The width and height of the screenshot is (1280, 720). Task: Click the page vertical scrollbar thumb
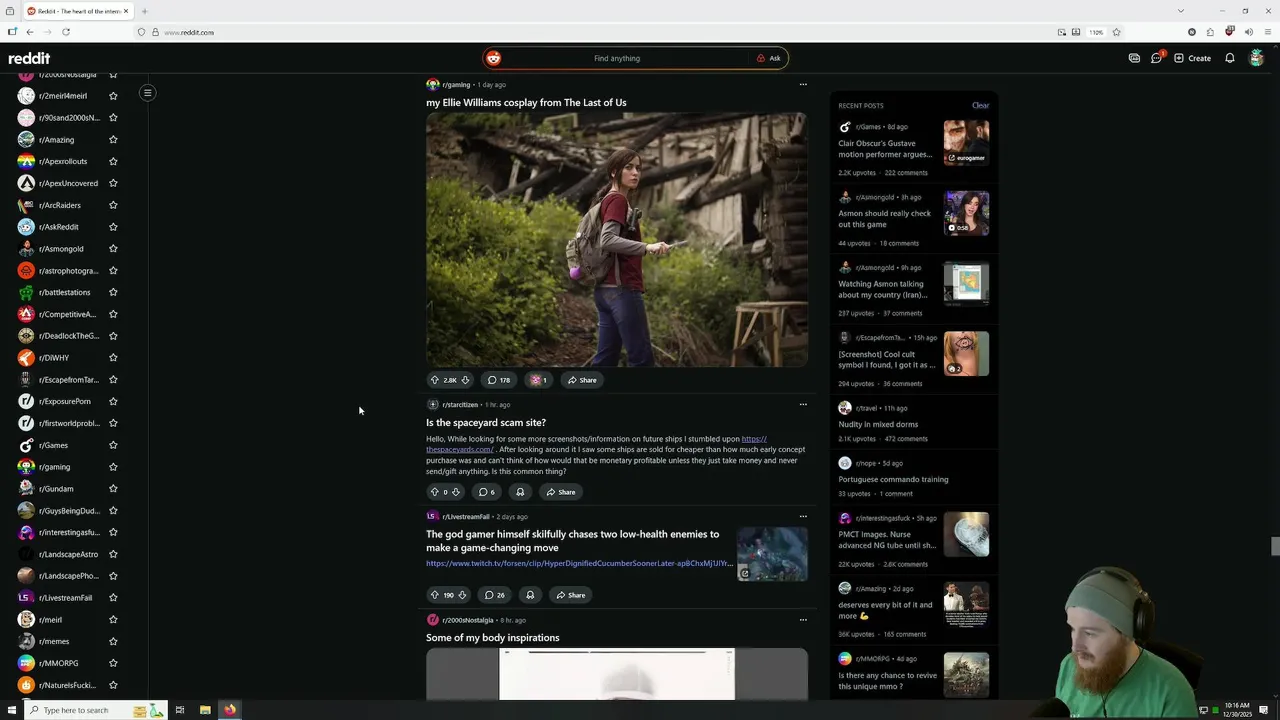pyautogui.click(x=1275, y=546)
